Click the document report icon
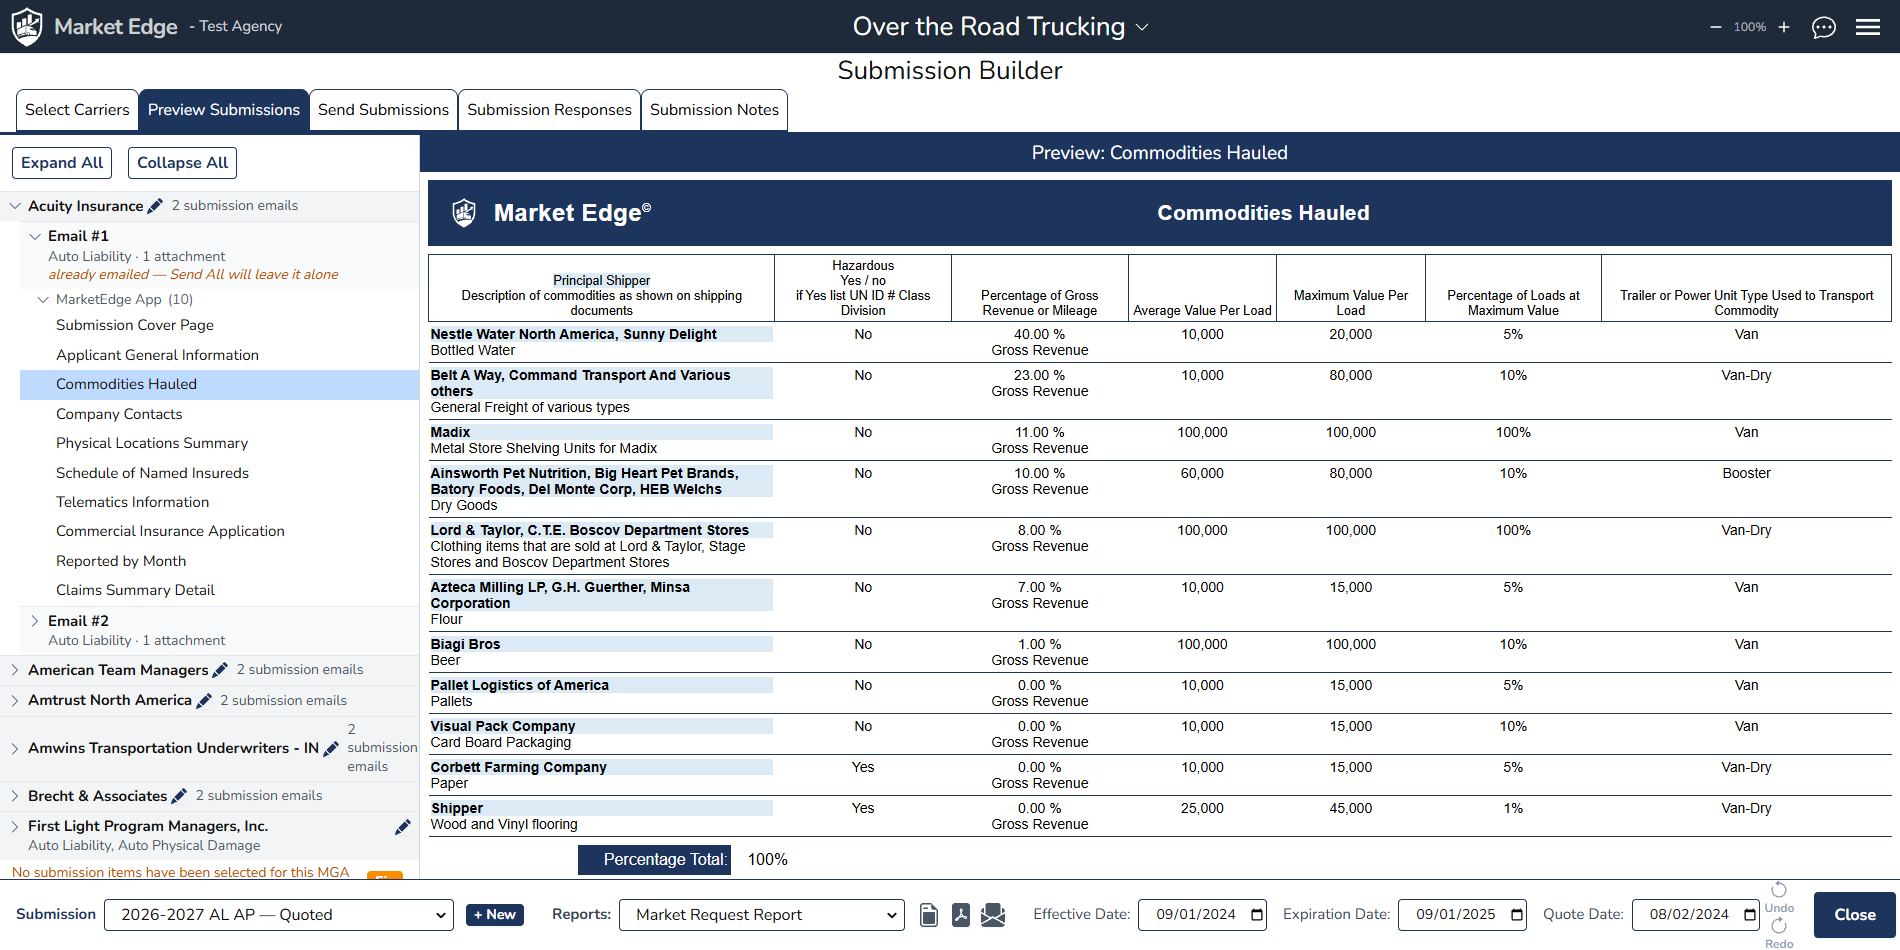1900x950 pixels. click(x=929, y=915)
